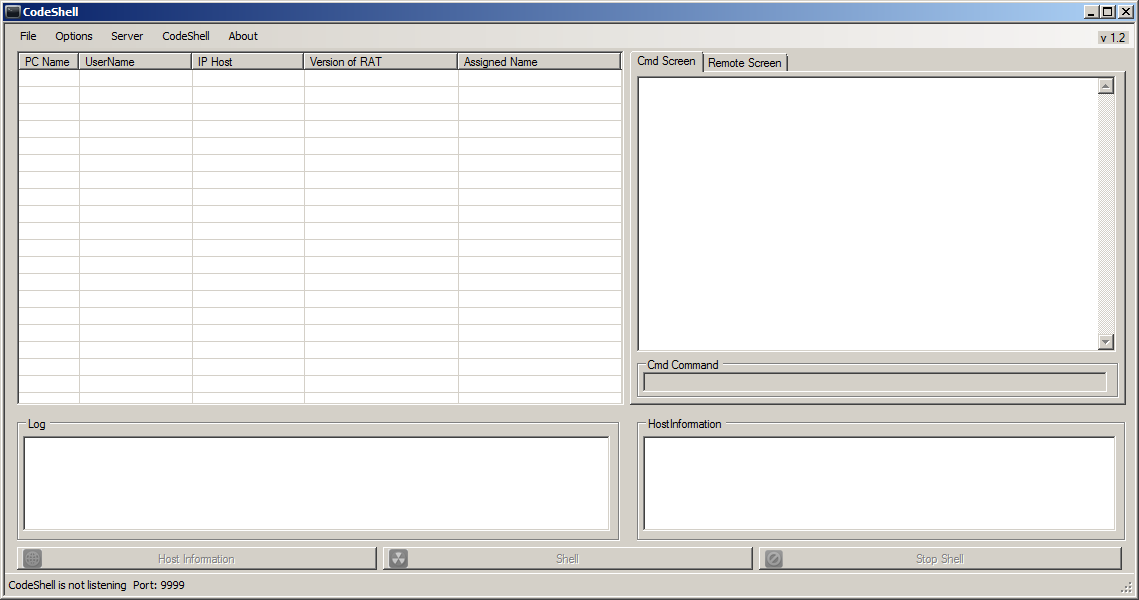Image resolution: width=1139 pixels, height=600 pixels.
Task: Expand the Server menu
Action: coord(127,36)
